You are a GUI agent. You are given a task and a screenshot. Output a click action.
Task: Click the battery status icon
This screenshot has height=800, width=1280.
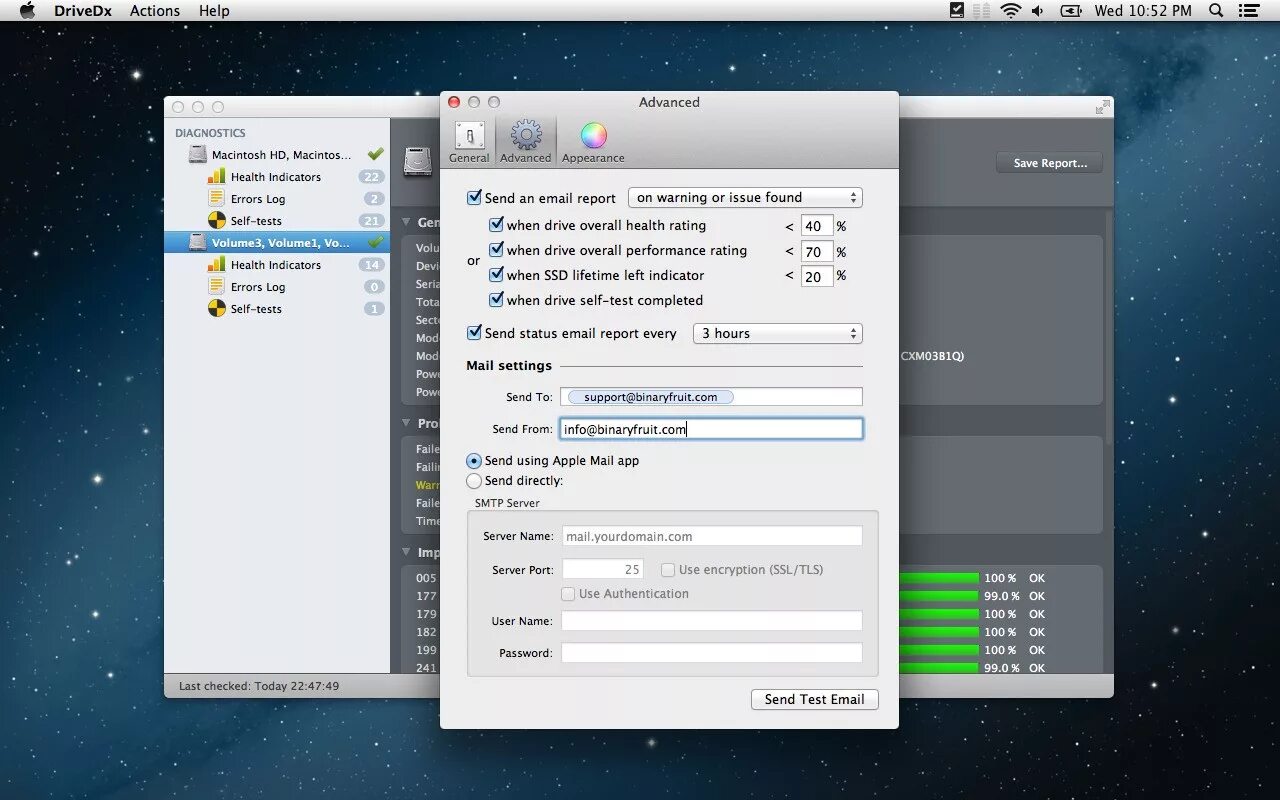click(x=1071, y=11)
